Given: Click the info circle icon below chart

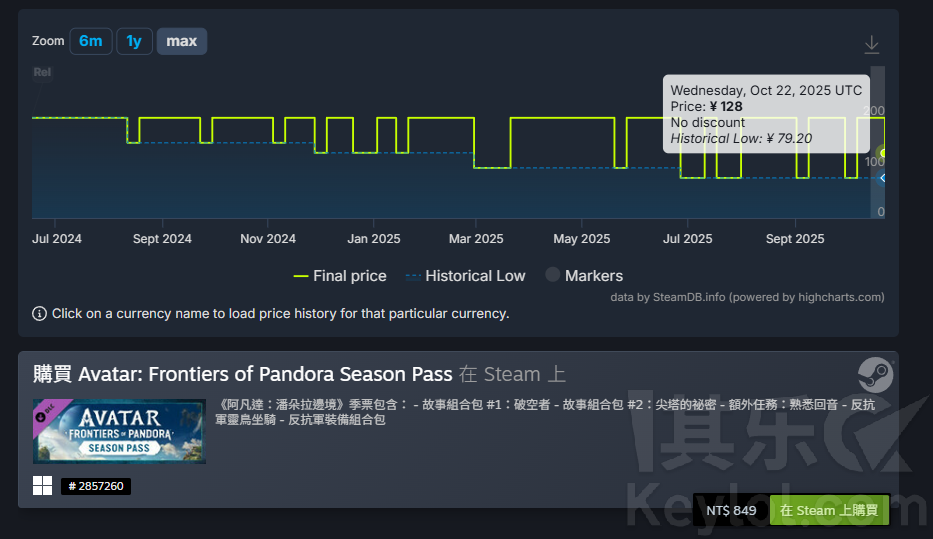Looking at the screenshot, I should 39,313.
